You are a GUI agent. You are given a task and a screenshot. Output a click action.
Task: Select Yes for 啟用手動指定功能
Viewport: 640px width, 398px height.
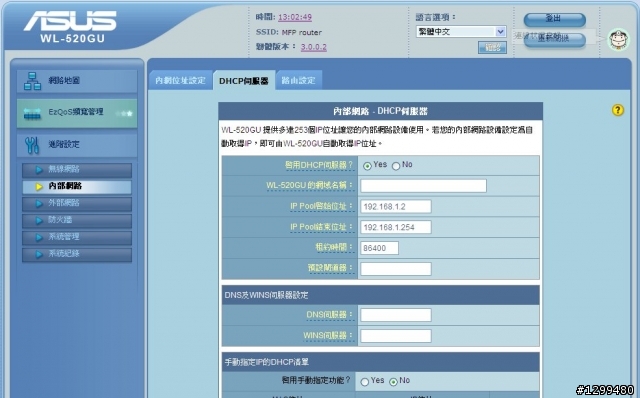pyautogui.click(x=364, y=382)
